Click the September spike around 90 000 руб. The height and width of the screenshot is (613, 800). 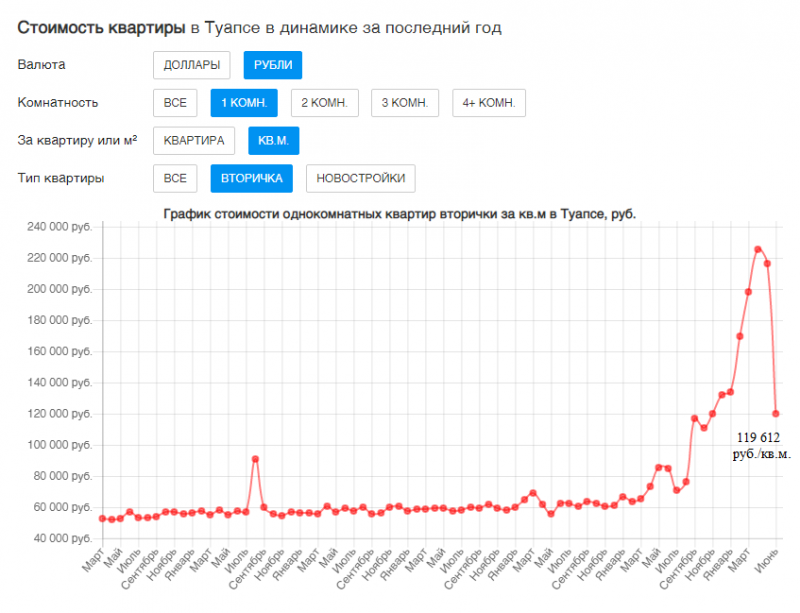pyautogui.click(x=253, y=460)
